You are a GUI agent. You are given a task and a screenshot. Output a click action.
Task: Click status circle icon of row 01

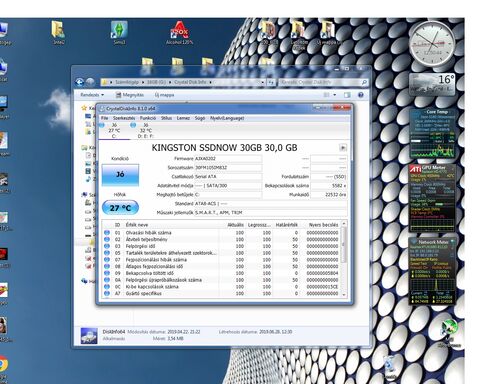click(107, 233)
